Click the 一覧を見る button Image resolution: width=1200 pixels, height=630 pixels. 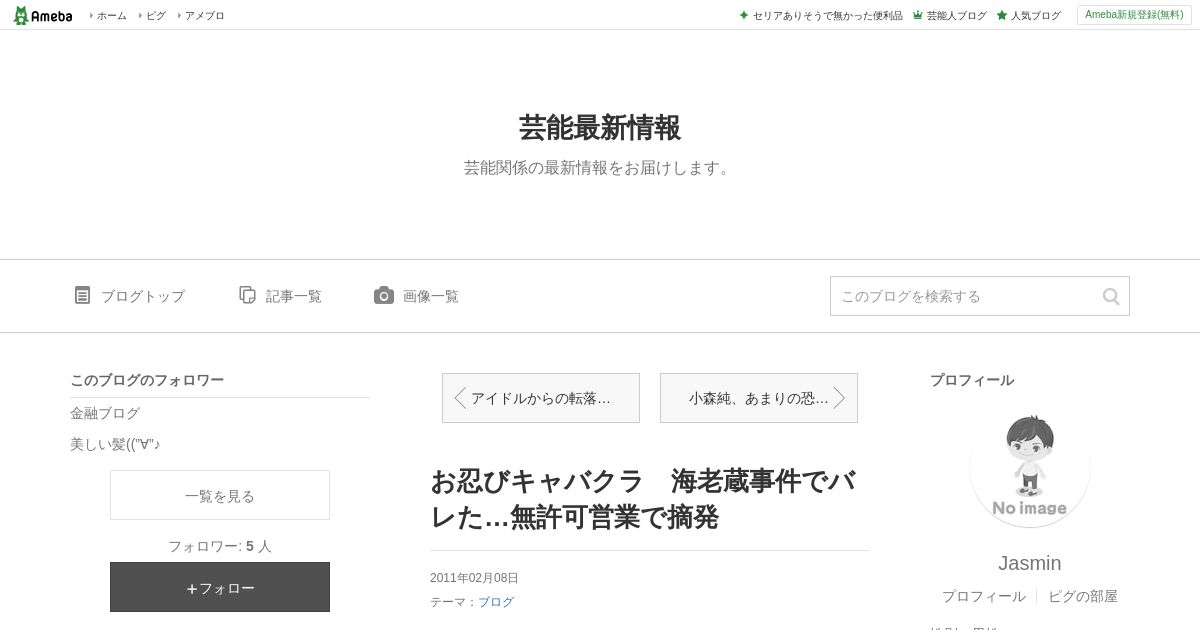coord(220,495)
